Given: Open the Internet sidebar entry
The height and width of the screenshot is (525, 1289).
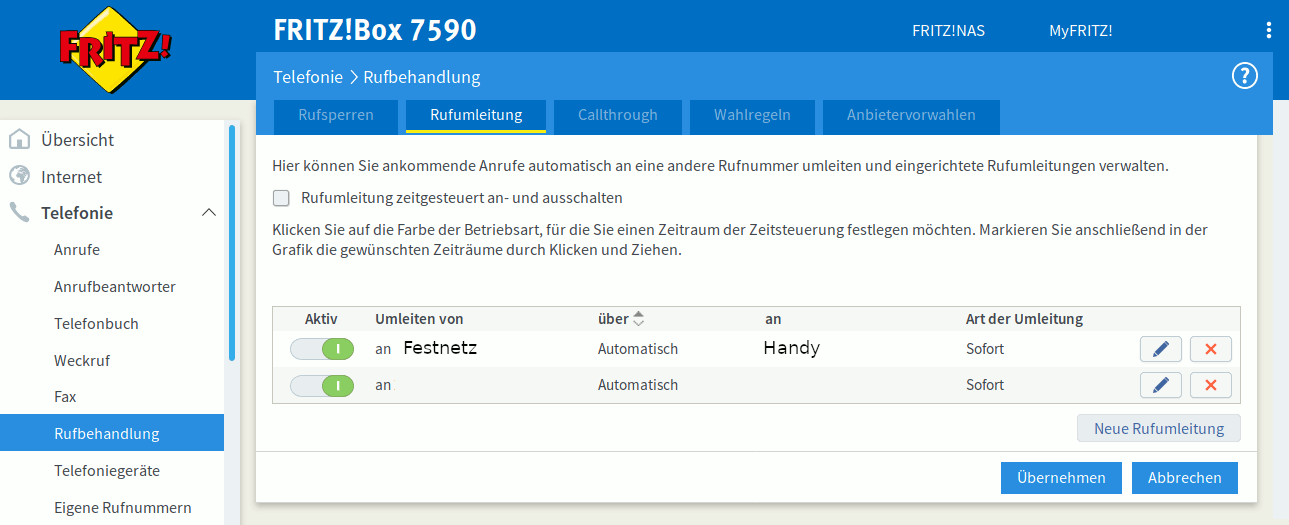Looking at the screenshot, I should [112, 177].
